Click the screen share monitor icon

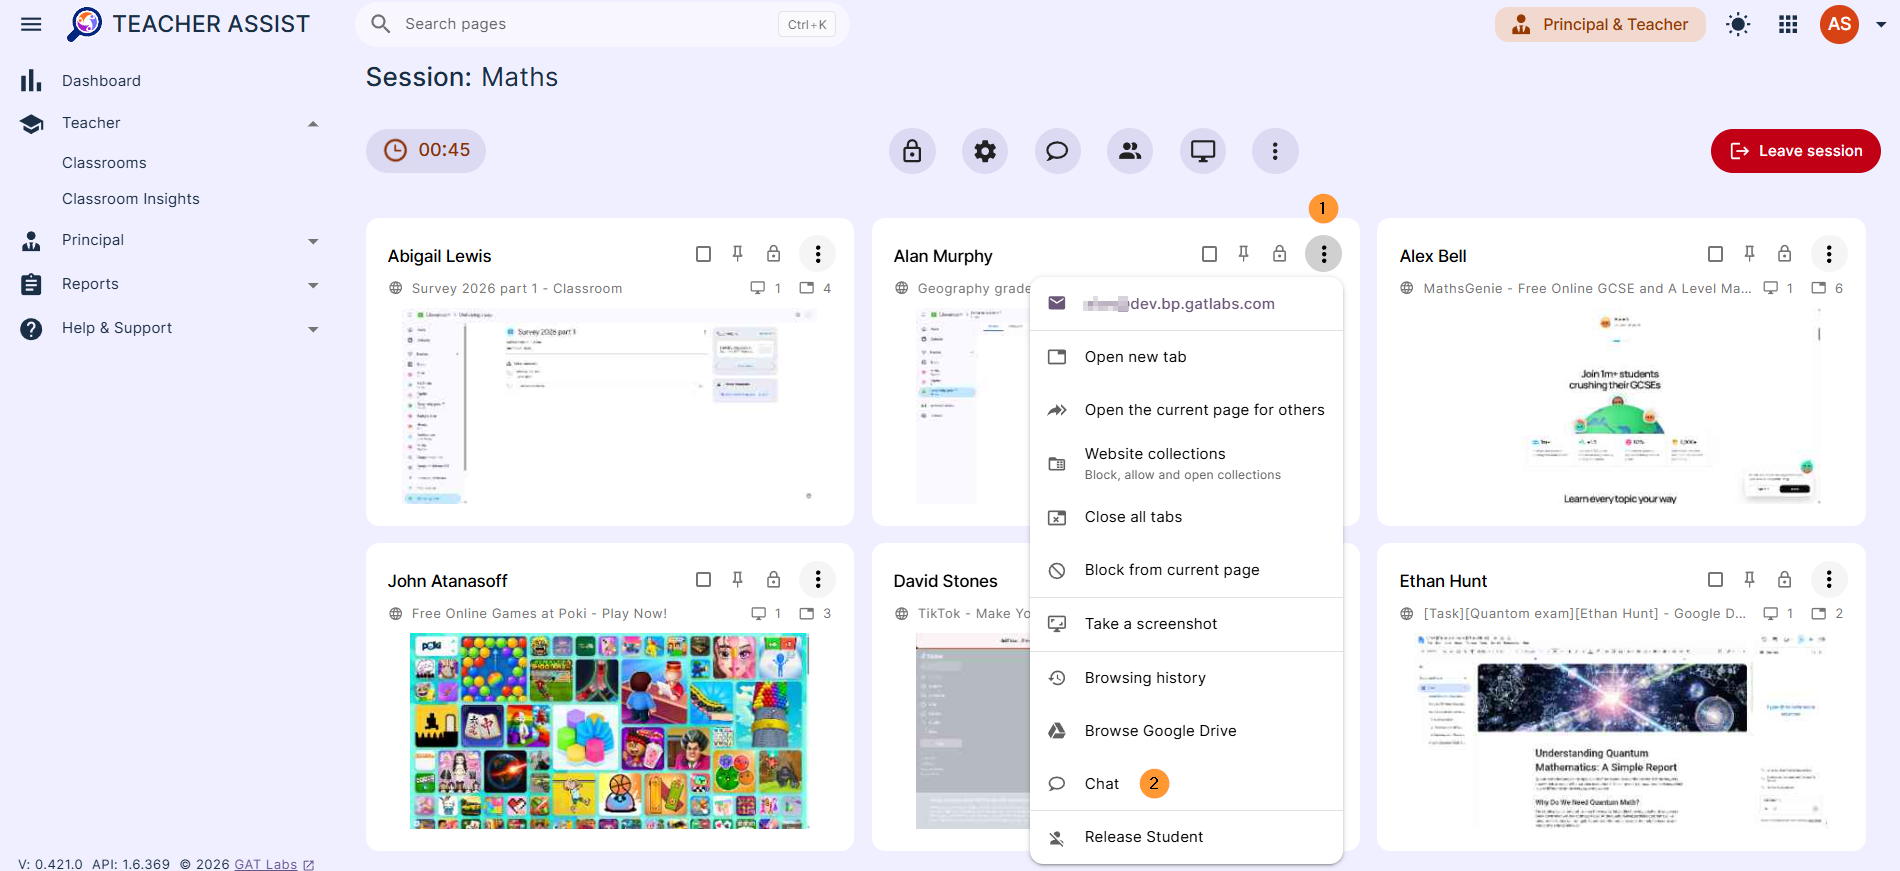tap(1203, 151)
